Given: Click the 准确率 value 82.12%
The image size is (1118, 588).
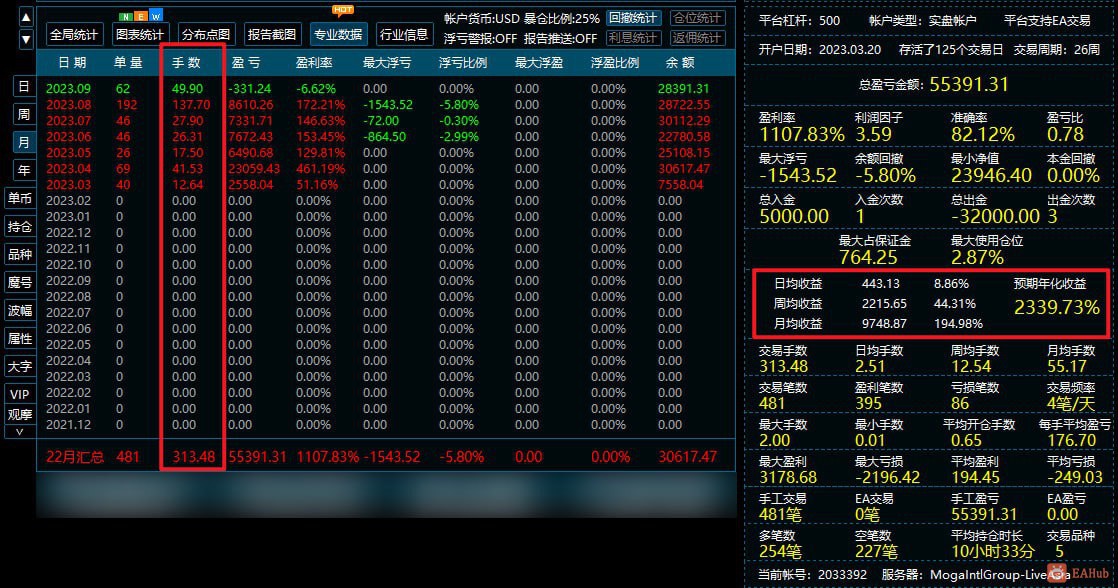Looking at the screenshot, I should pyautogui.click(x=982, y=135).
